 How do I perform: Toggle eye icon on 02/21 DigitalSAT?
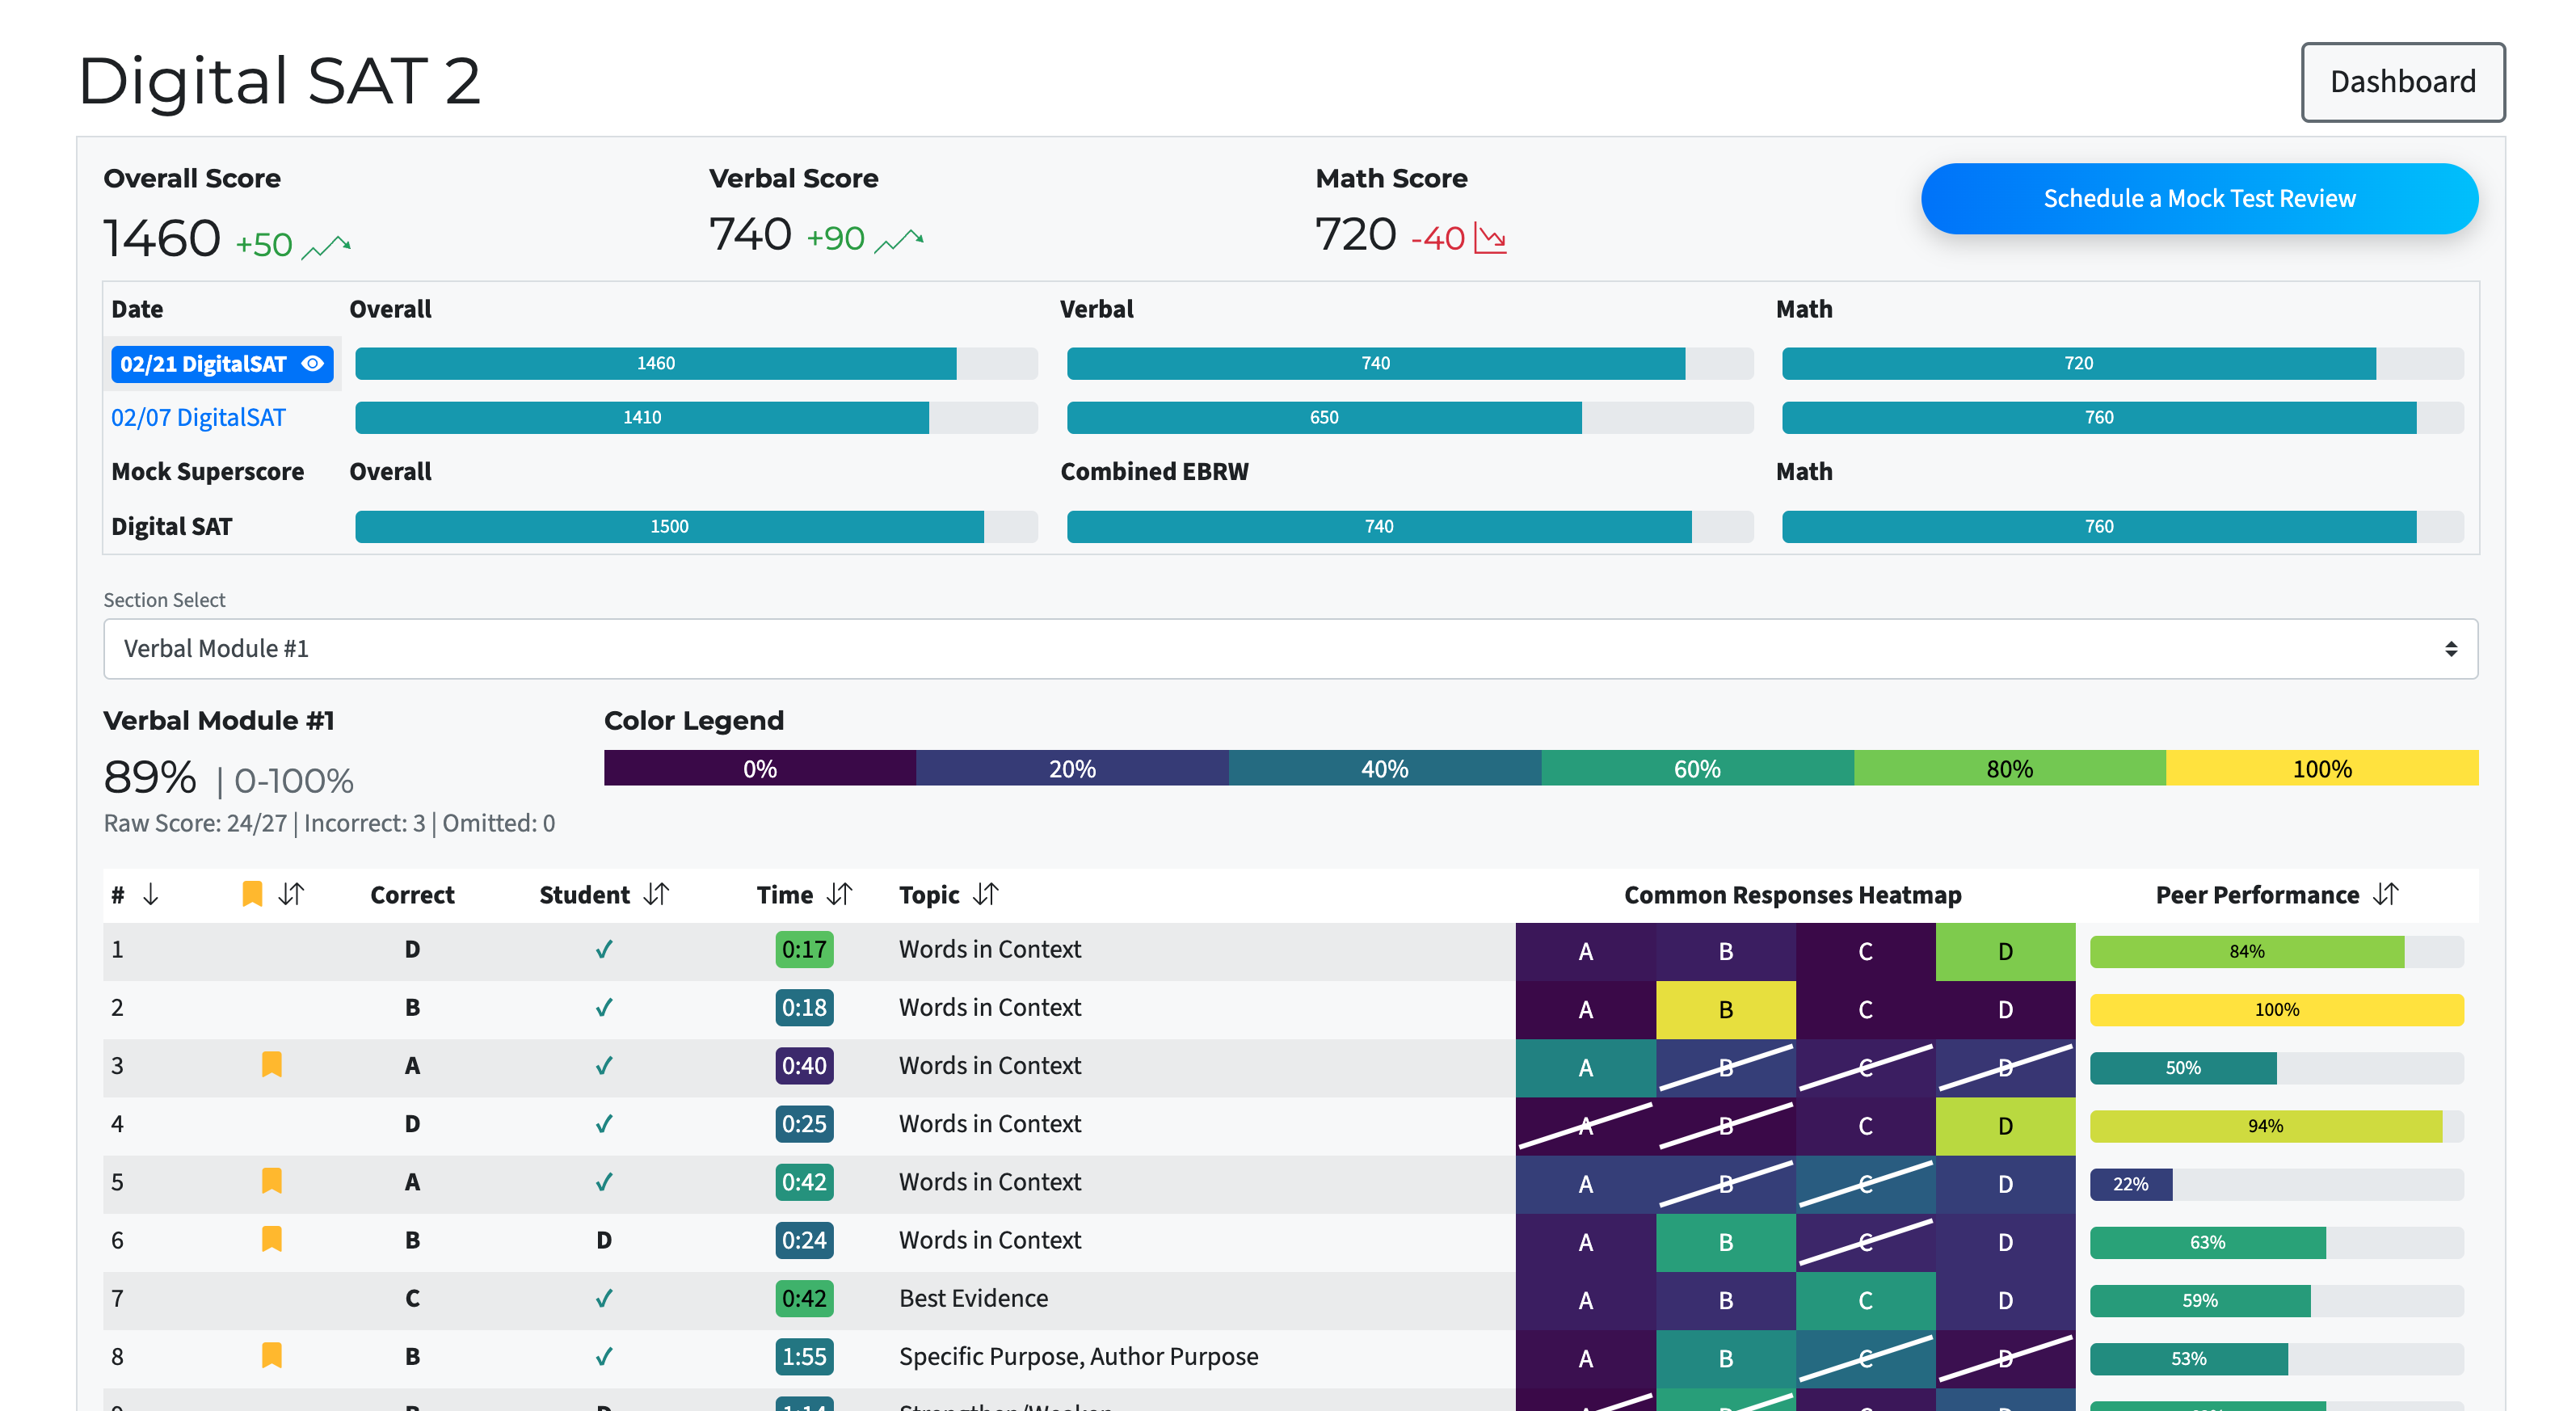(313, 364)
